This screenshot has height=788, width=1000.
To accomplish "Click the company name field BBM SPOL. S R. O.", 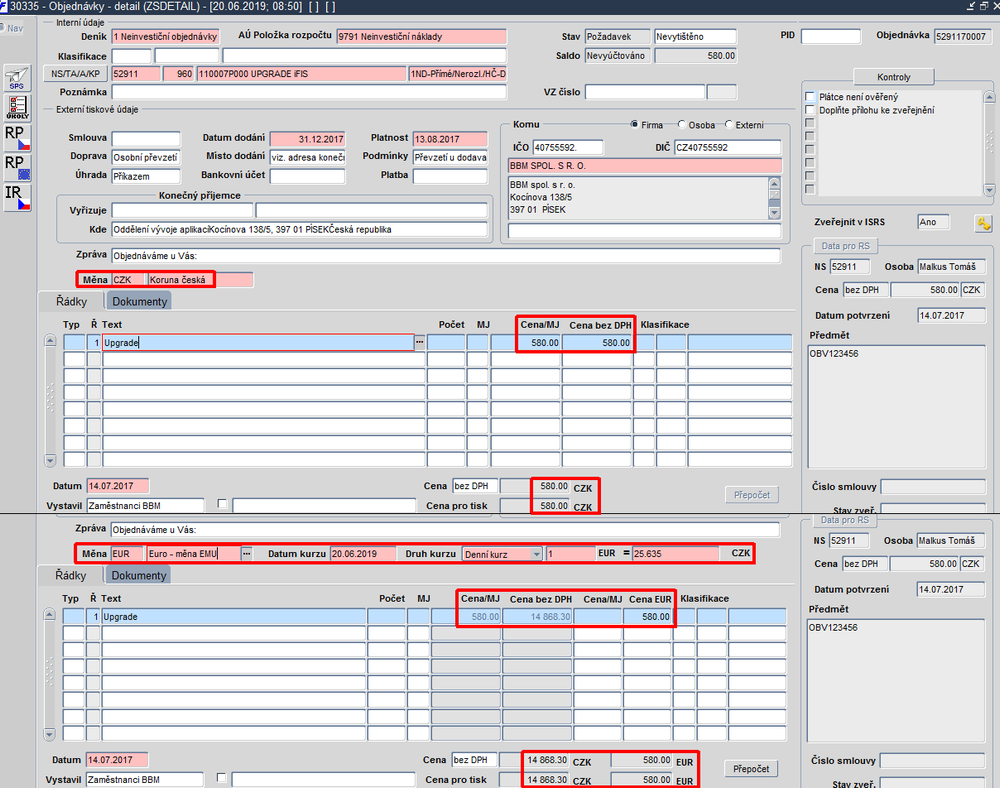I will click(x=645, y=166).
